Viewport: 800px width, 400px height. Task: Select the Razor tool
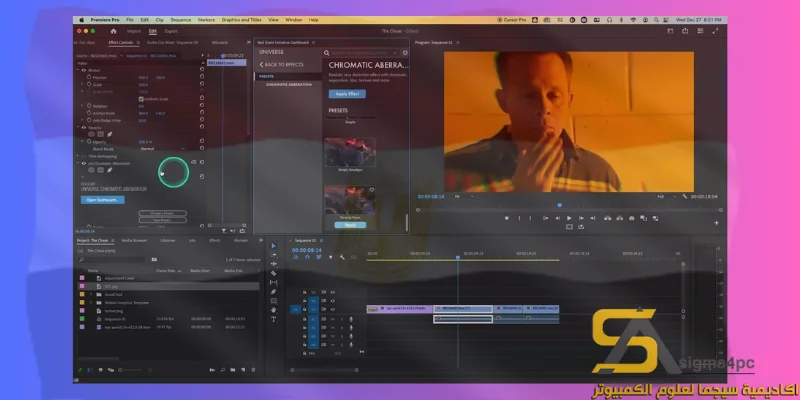[x=273, y=273]
